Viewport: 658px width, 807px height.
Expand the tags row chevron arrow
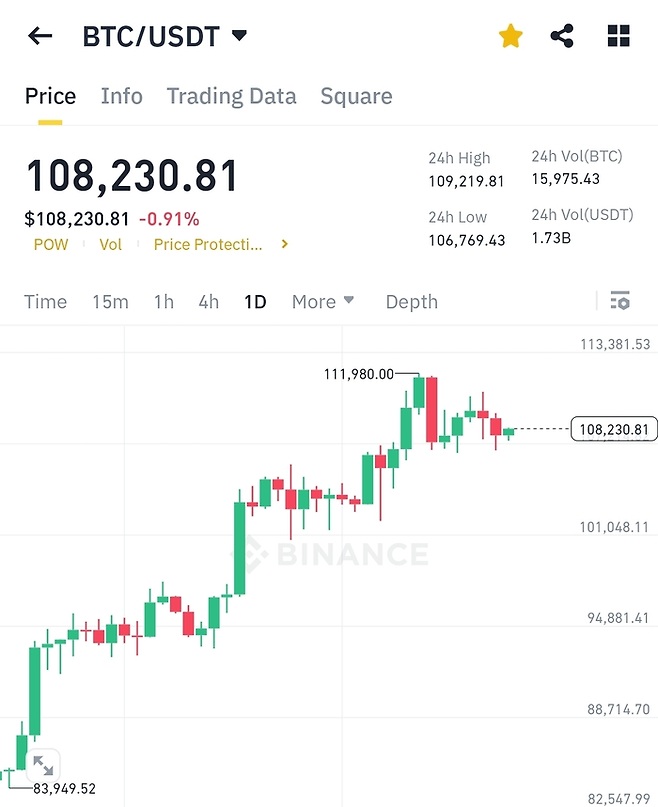285,244
